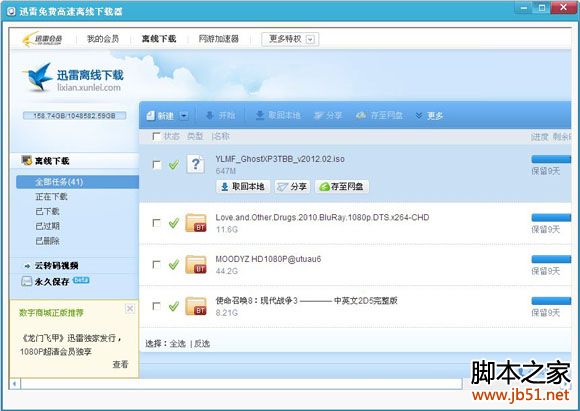
Task: Click the progress bar of YLMF_GhostXP3TBB
Action: pos(551,159)
